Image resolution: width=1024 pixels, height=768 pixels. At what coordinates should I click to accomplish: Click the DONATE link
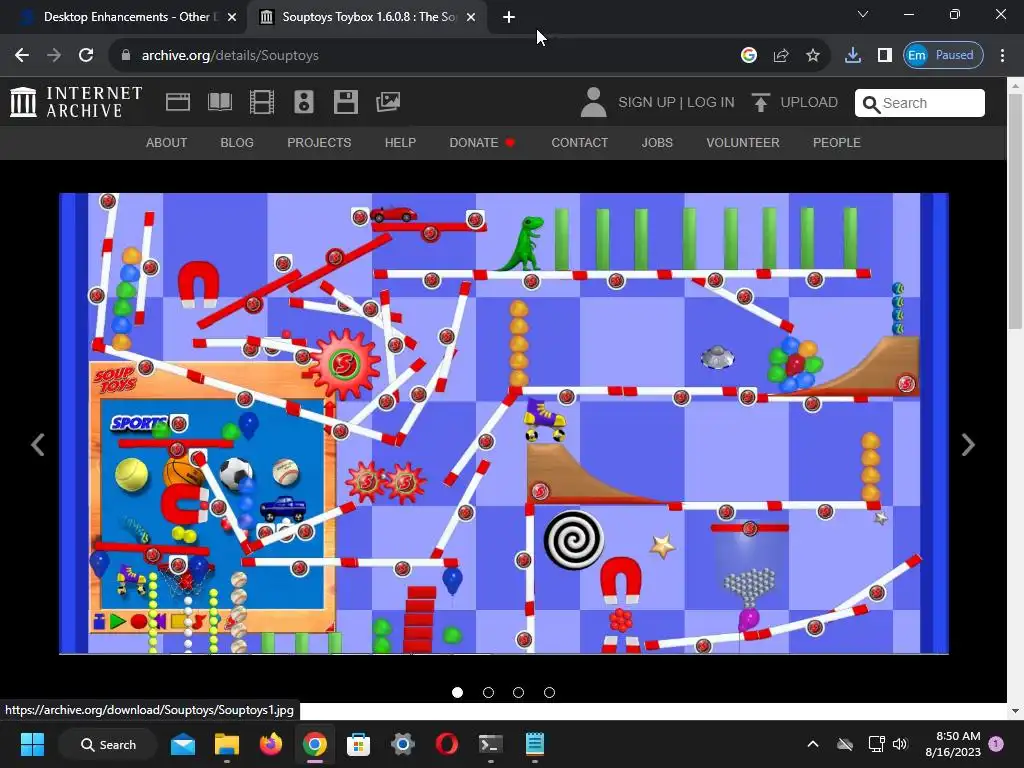pos(482,142)
